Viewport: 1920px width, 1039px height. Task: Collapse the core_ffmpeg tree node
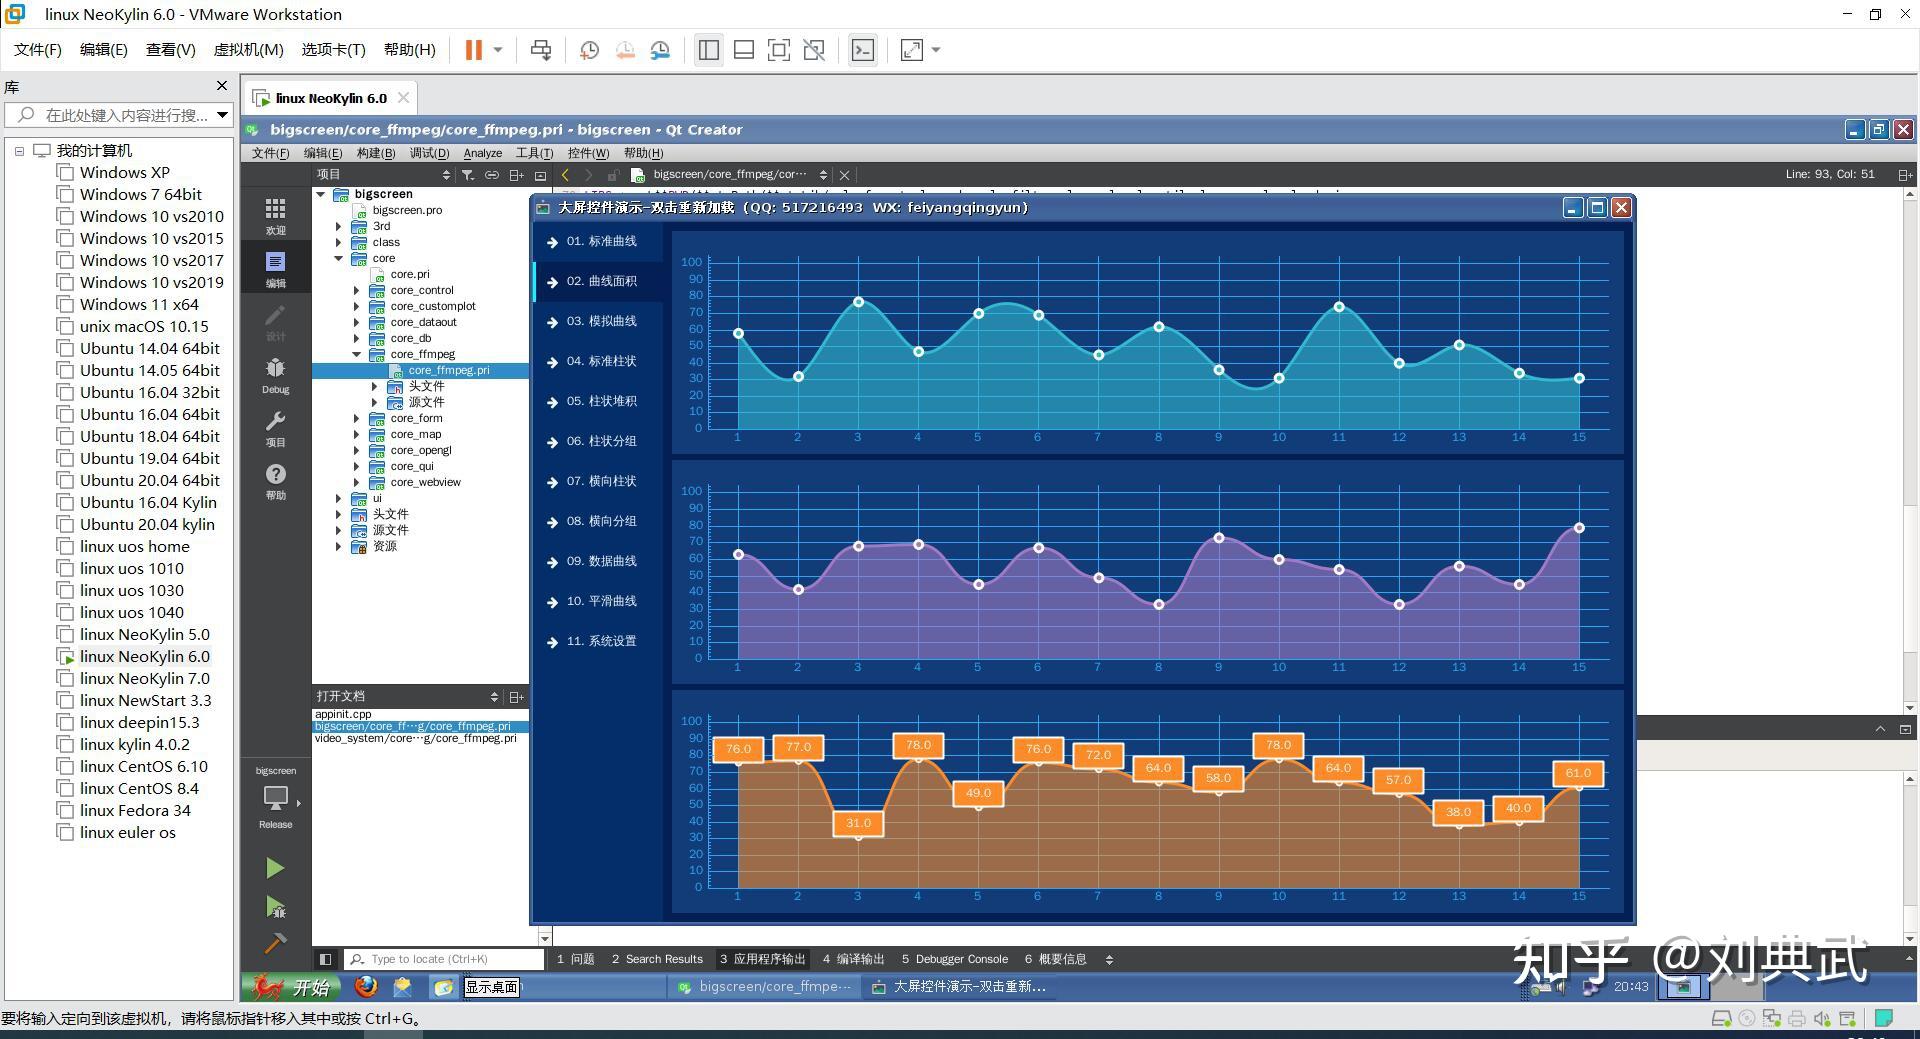point(357,354)
